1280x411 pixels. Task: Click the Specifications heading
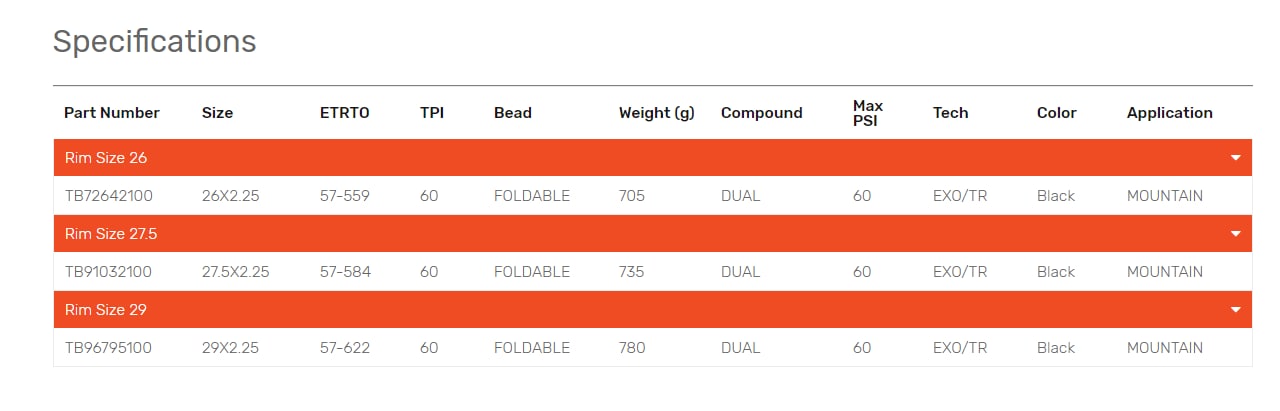tap(154, 41)
